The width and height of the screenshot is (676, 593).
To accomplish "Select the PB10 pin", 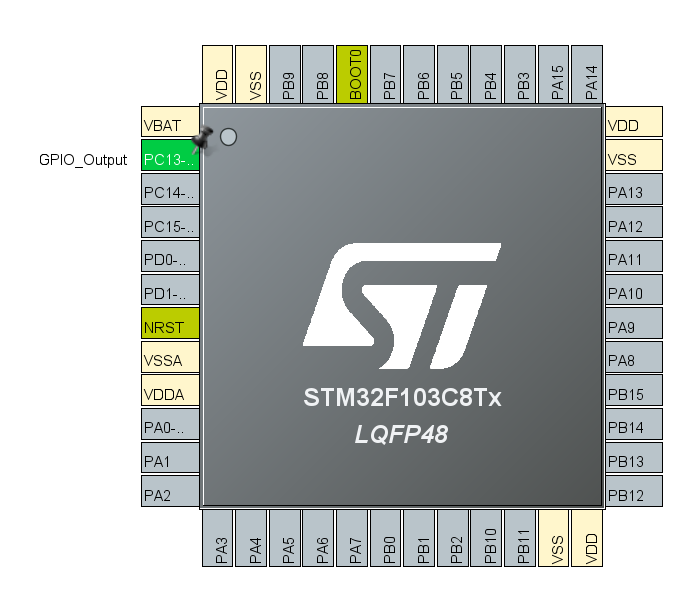I will pos(486,538).
